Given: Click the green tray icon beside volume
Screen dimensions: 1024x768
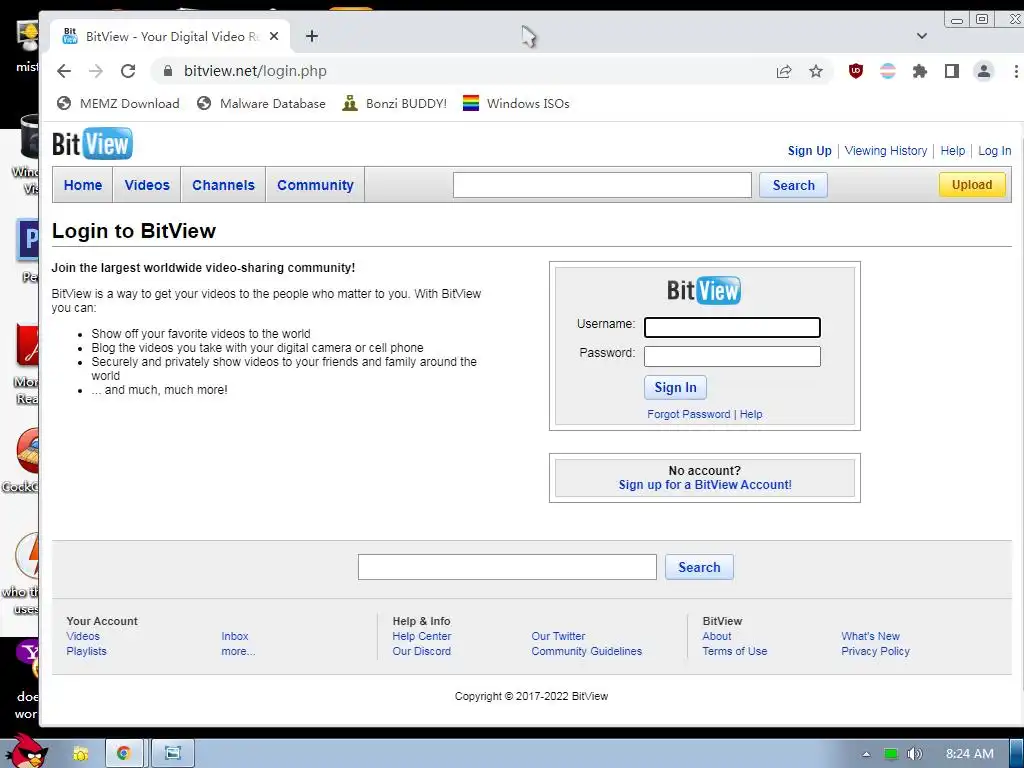Looking at the screenshot, I should [x=891, y=754].
